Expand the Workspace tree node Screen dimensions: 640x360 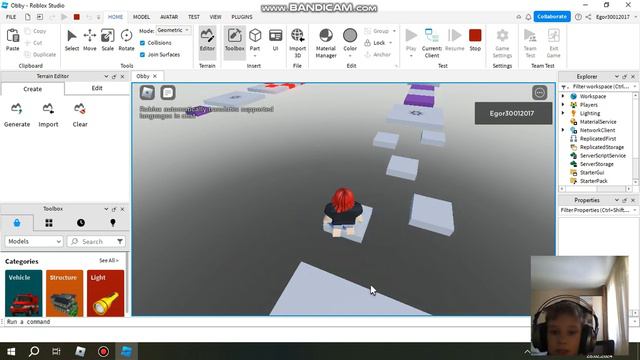point(563,96)
